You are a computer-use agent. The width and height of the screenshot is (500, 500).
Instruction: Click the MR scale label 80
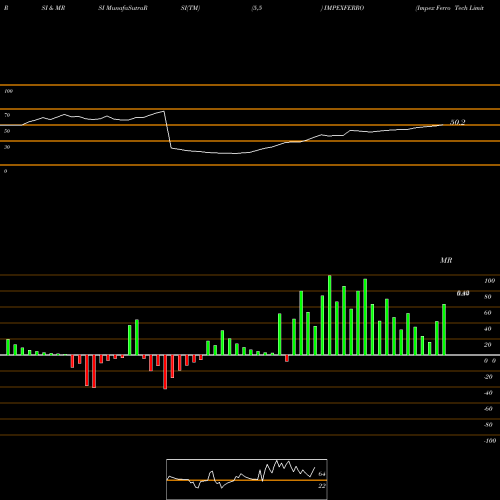click(x=488, y=297)
